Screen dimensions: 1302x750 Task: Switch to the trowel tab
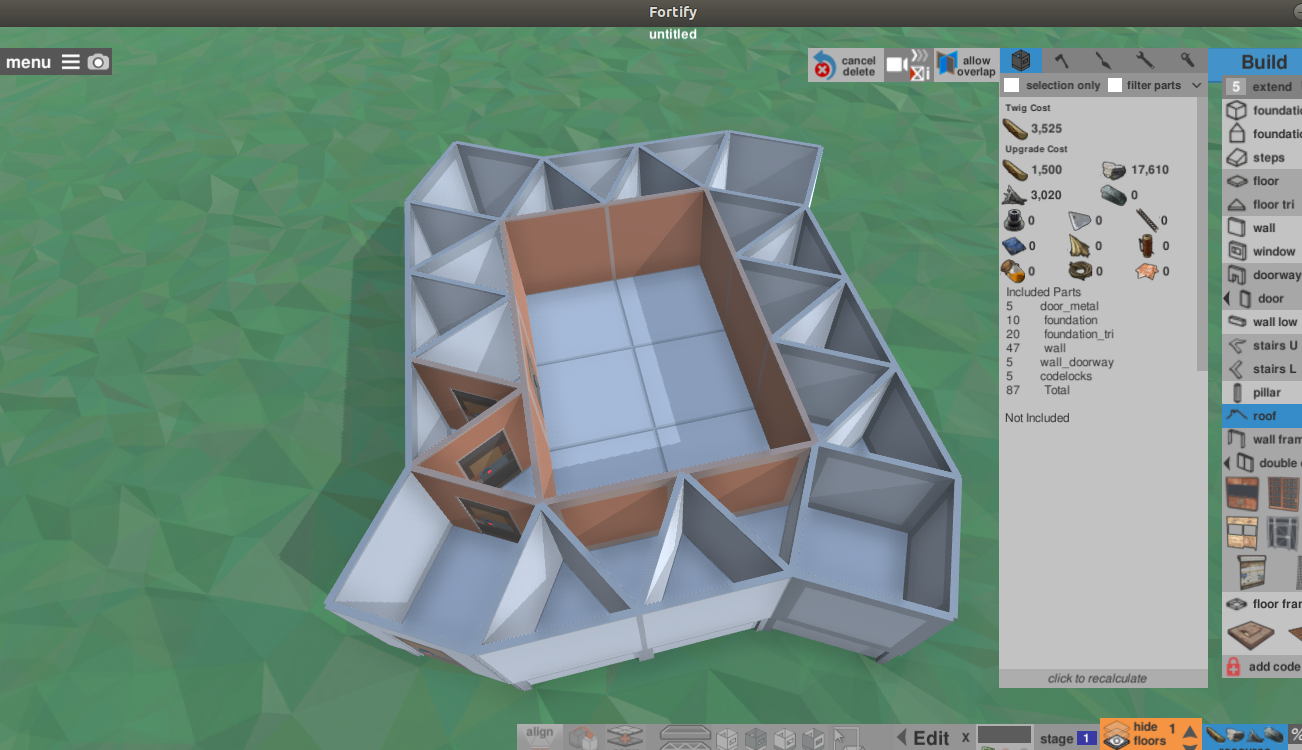point(1103,61)
